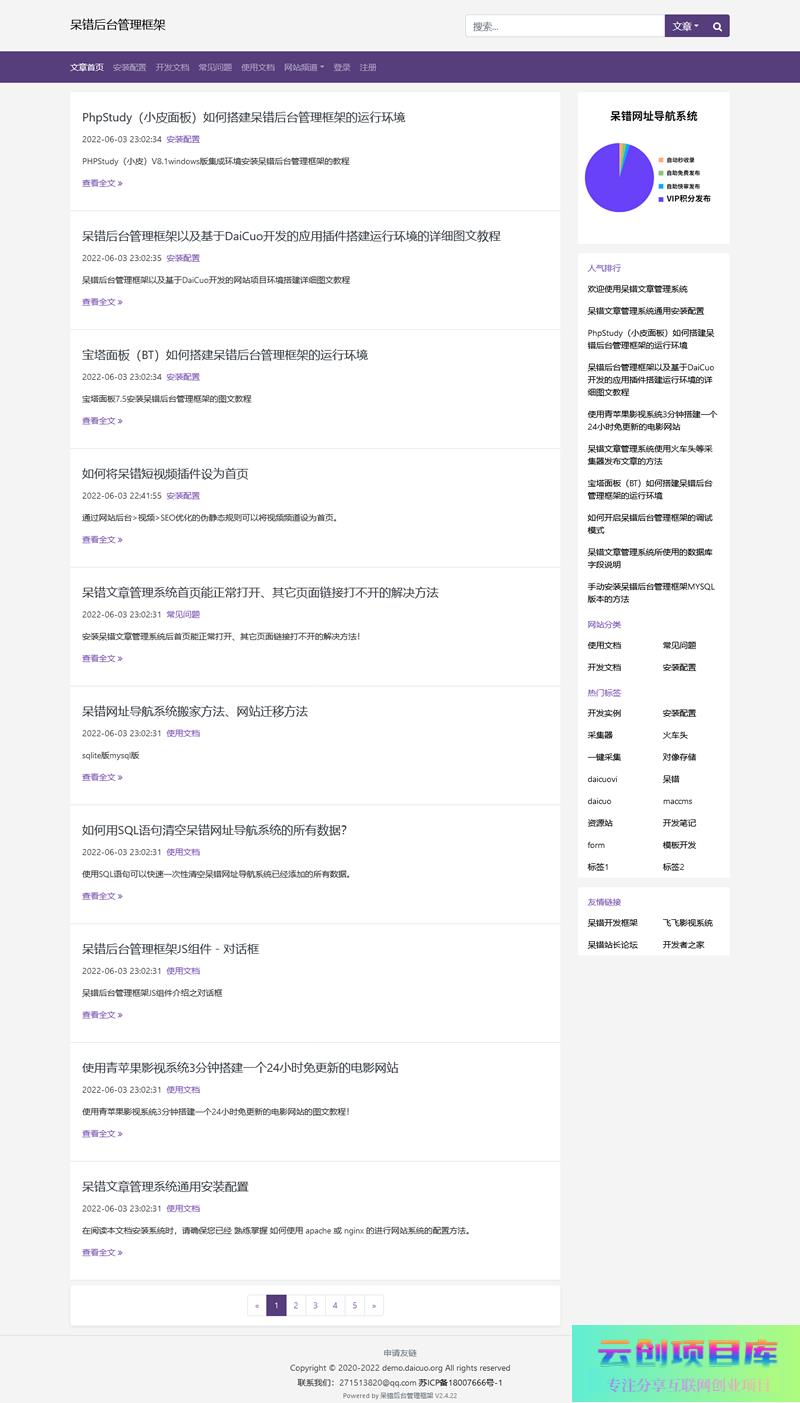Go to 常见问题 in navigation bar
Image resolution: width=800 pixels, height=1403 pixels.
[215, 67]
